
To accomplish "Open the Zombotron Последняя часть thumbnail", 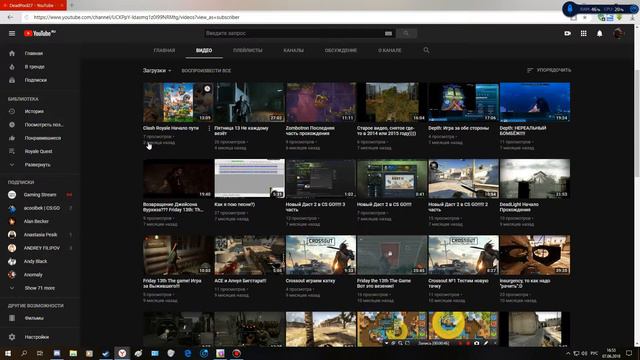I will [321, 102].
